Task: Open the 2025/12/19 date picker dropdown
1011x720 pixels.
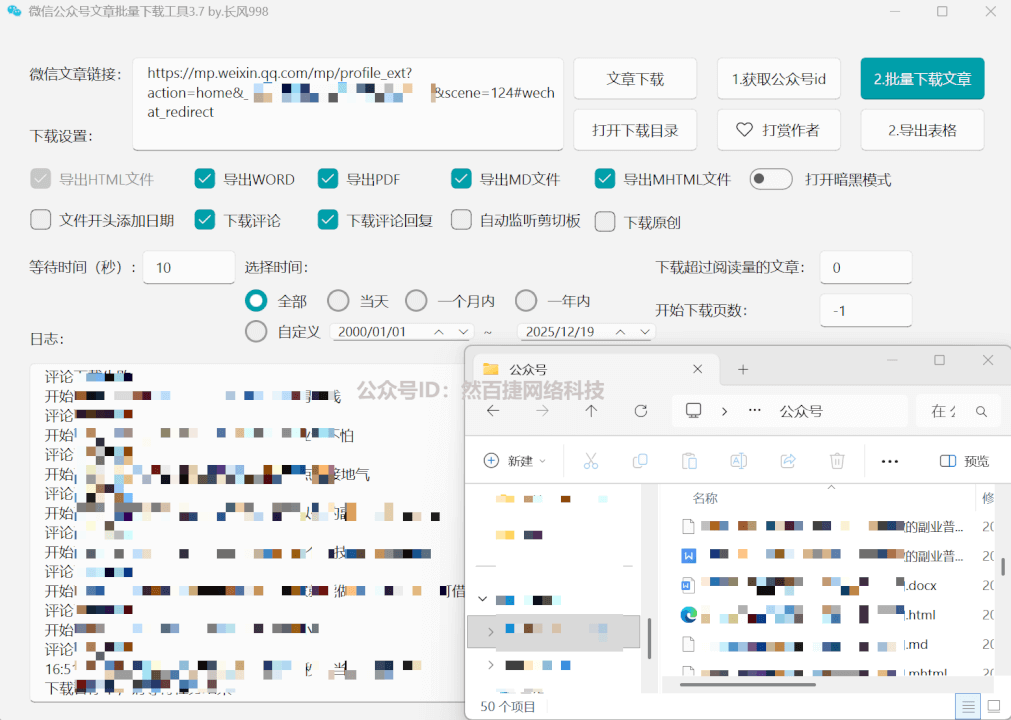Action: coord(645,331)
